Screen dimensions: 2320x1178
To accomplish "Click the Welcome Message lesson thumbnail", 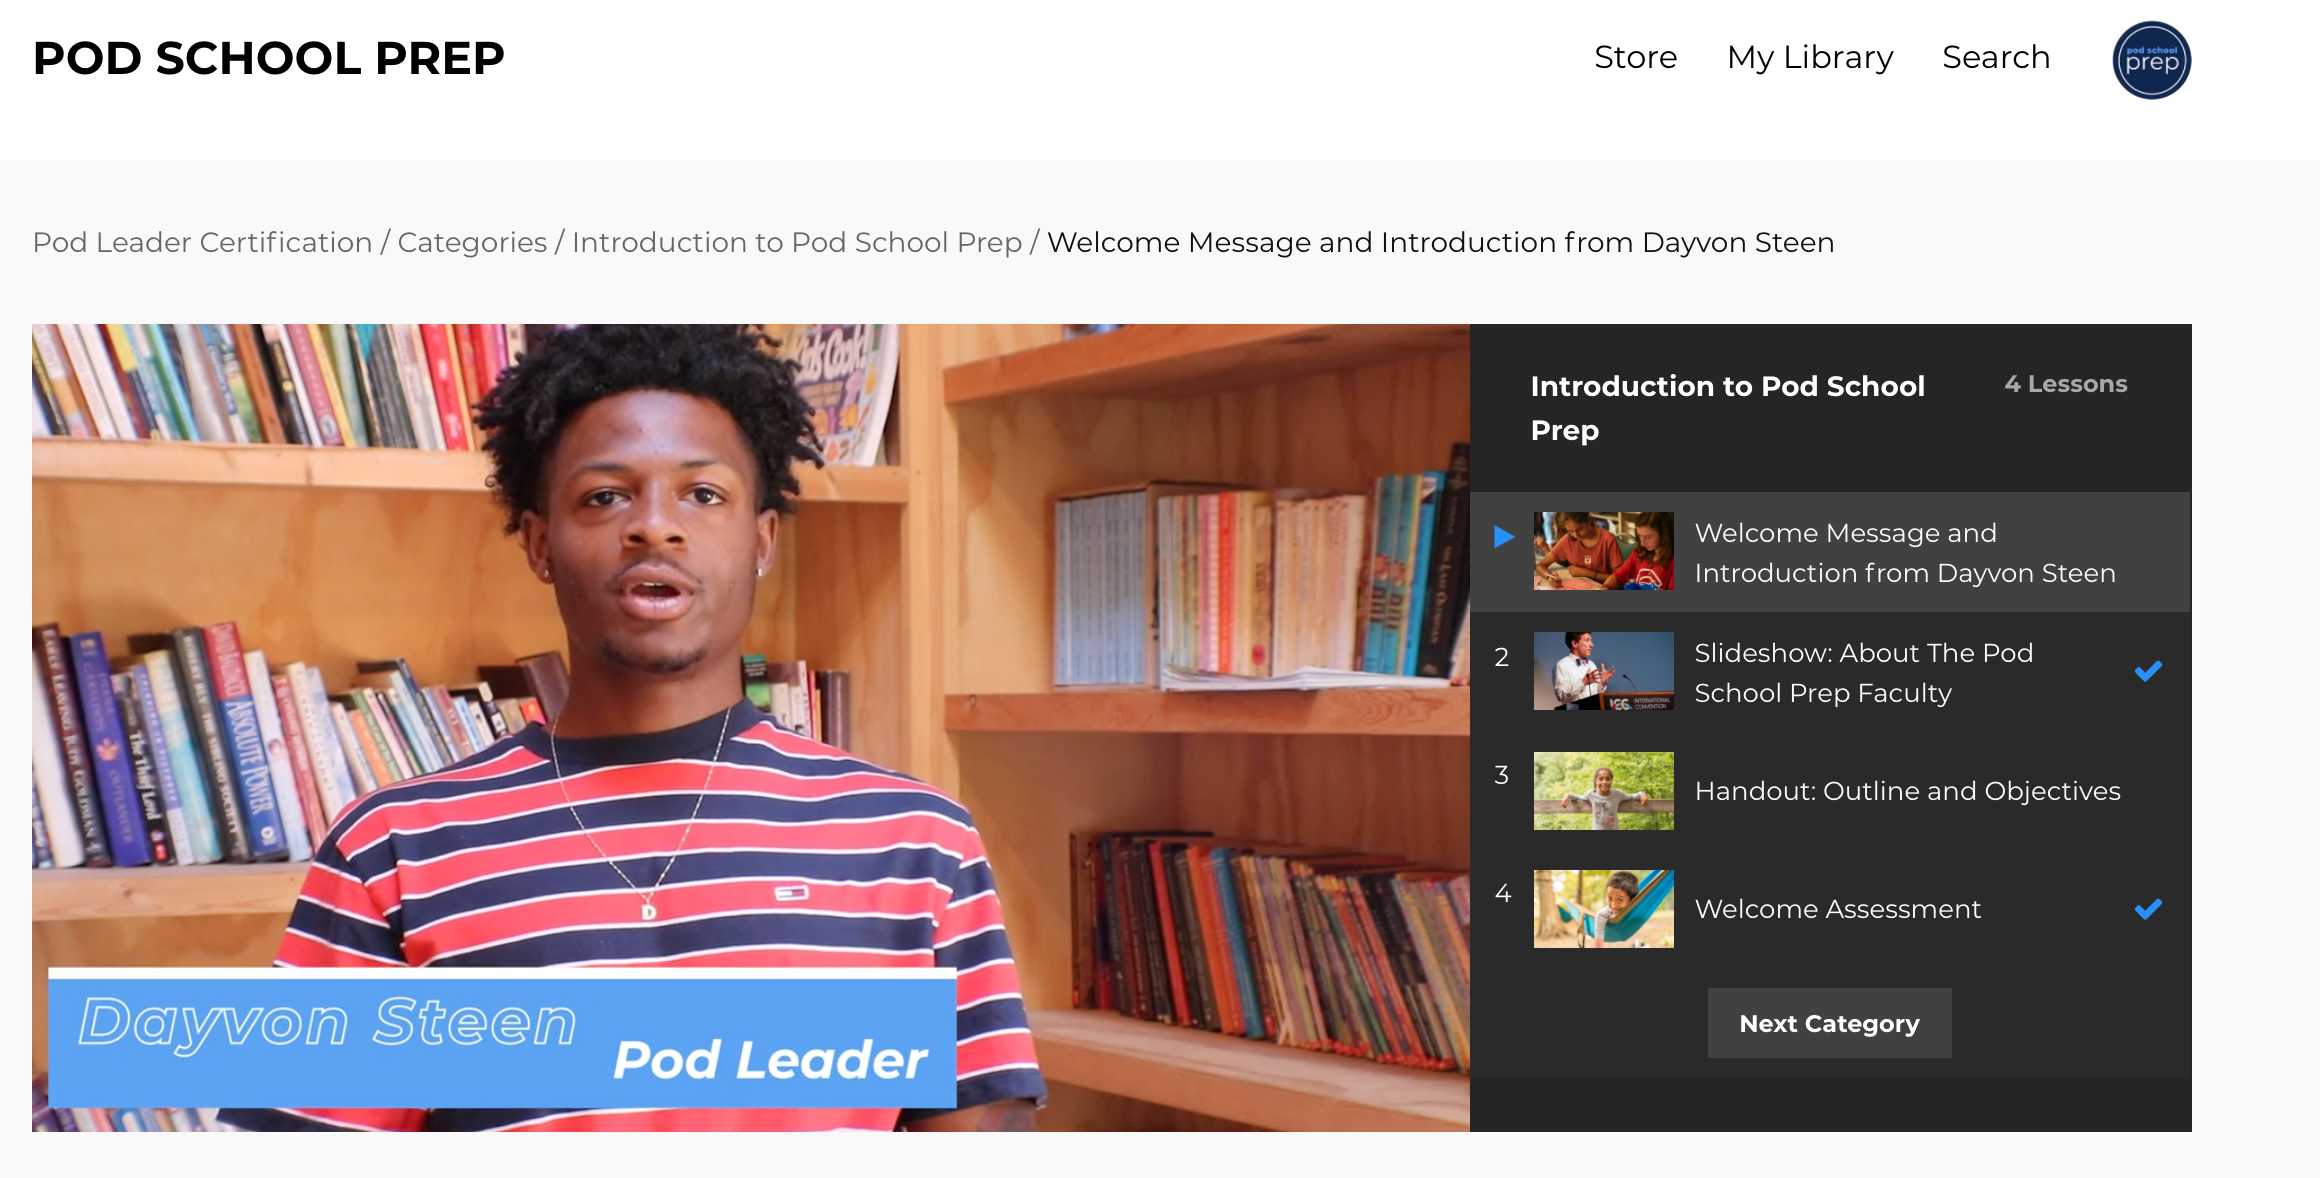I will (1603, 551).
